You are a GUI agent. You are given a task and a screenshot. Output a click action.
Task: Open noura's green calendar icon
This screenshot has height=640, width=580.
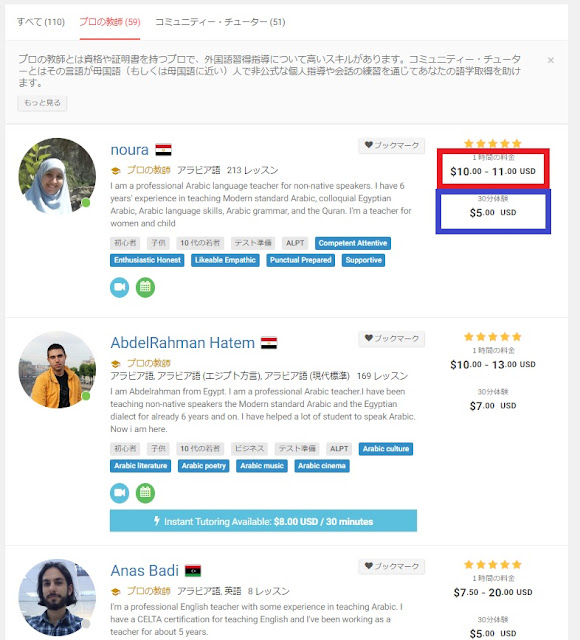pos(145,287)
